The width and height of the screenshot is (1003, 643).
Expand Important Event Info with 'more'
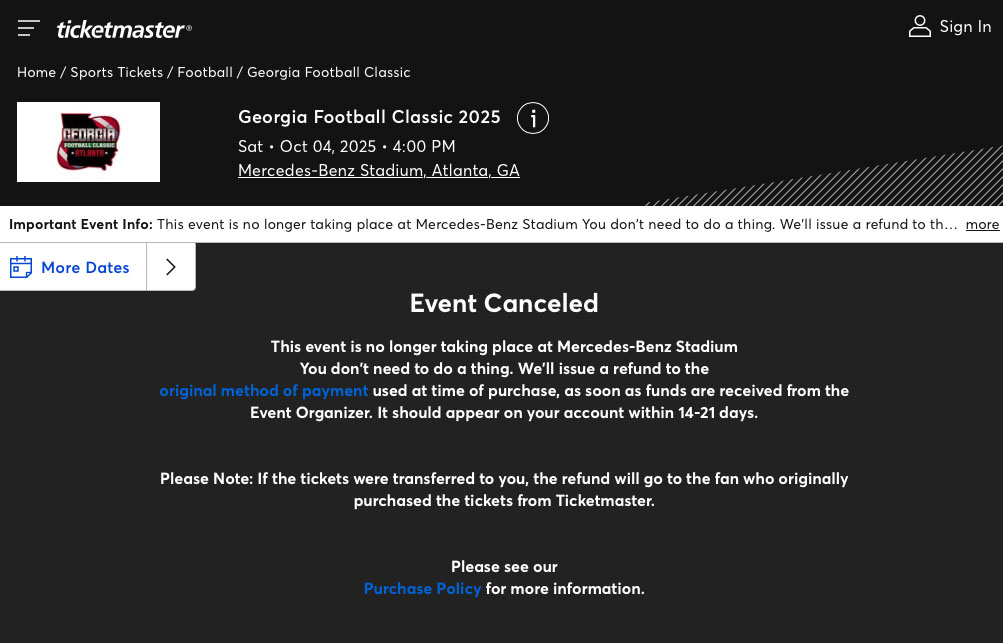(x=982, y=224)
